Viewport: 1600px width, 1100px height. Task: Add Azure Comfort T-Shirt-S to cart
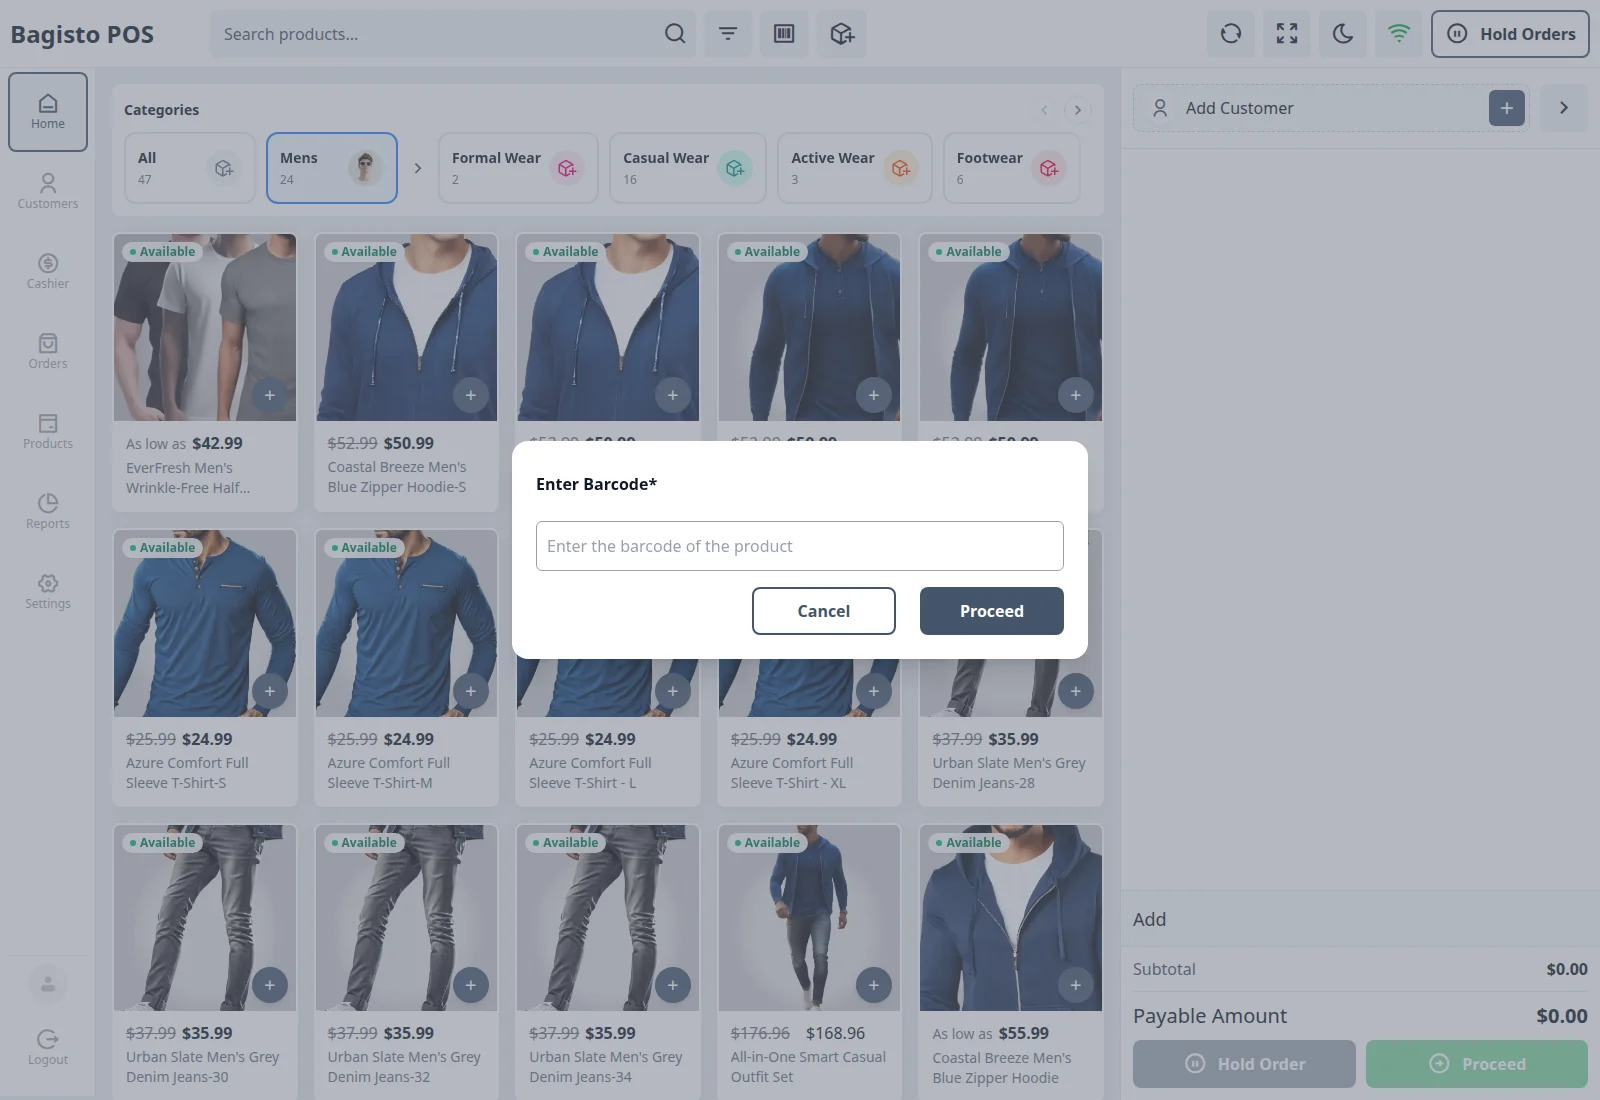pos(270,691)
